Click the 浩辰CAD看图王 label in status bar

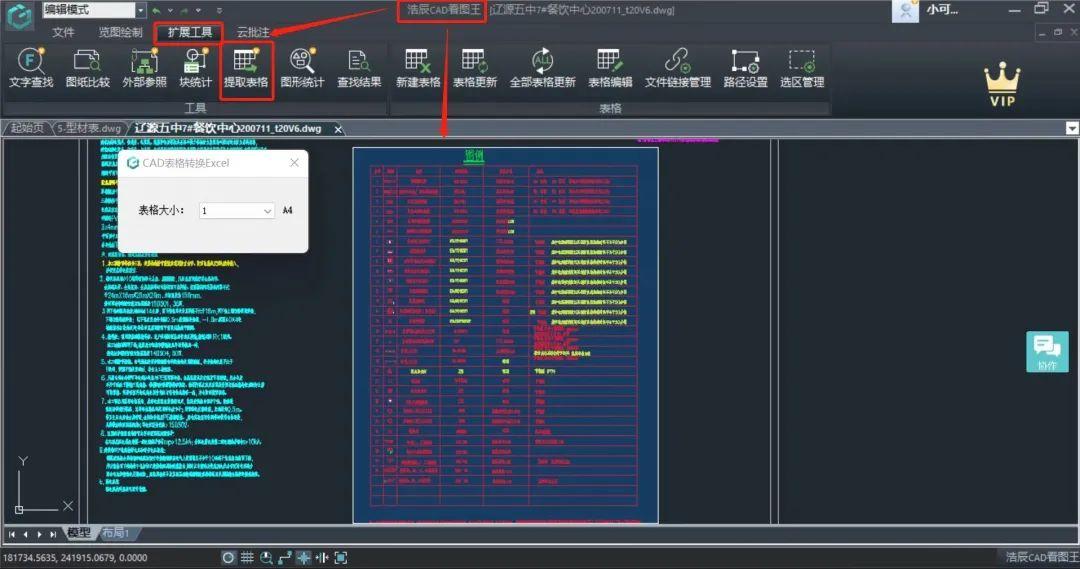pyautogui.click(x=1041, y=557)
